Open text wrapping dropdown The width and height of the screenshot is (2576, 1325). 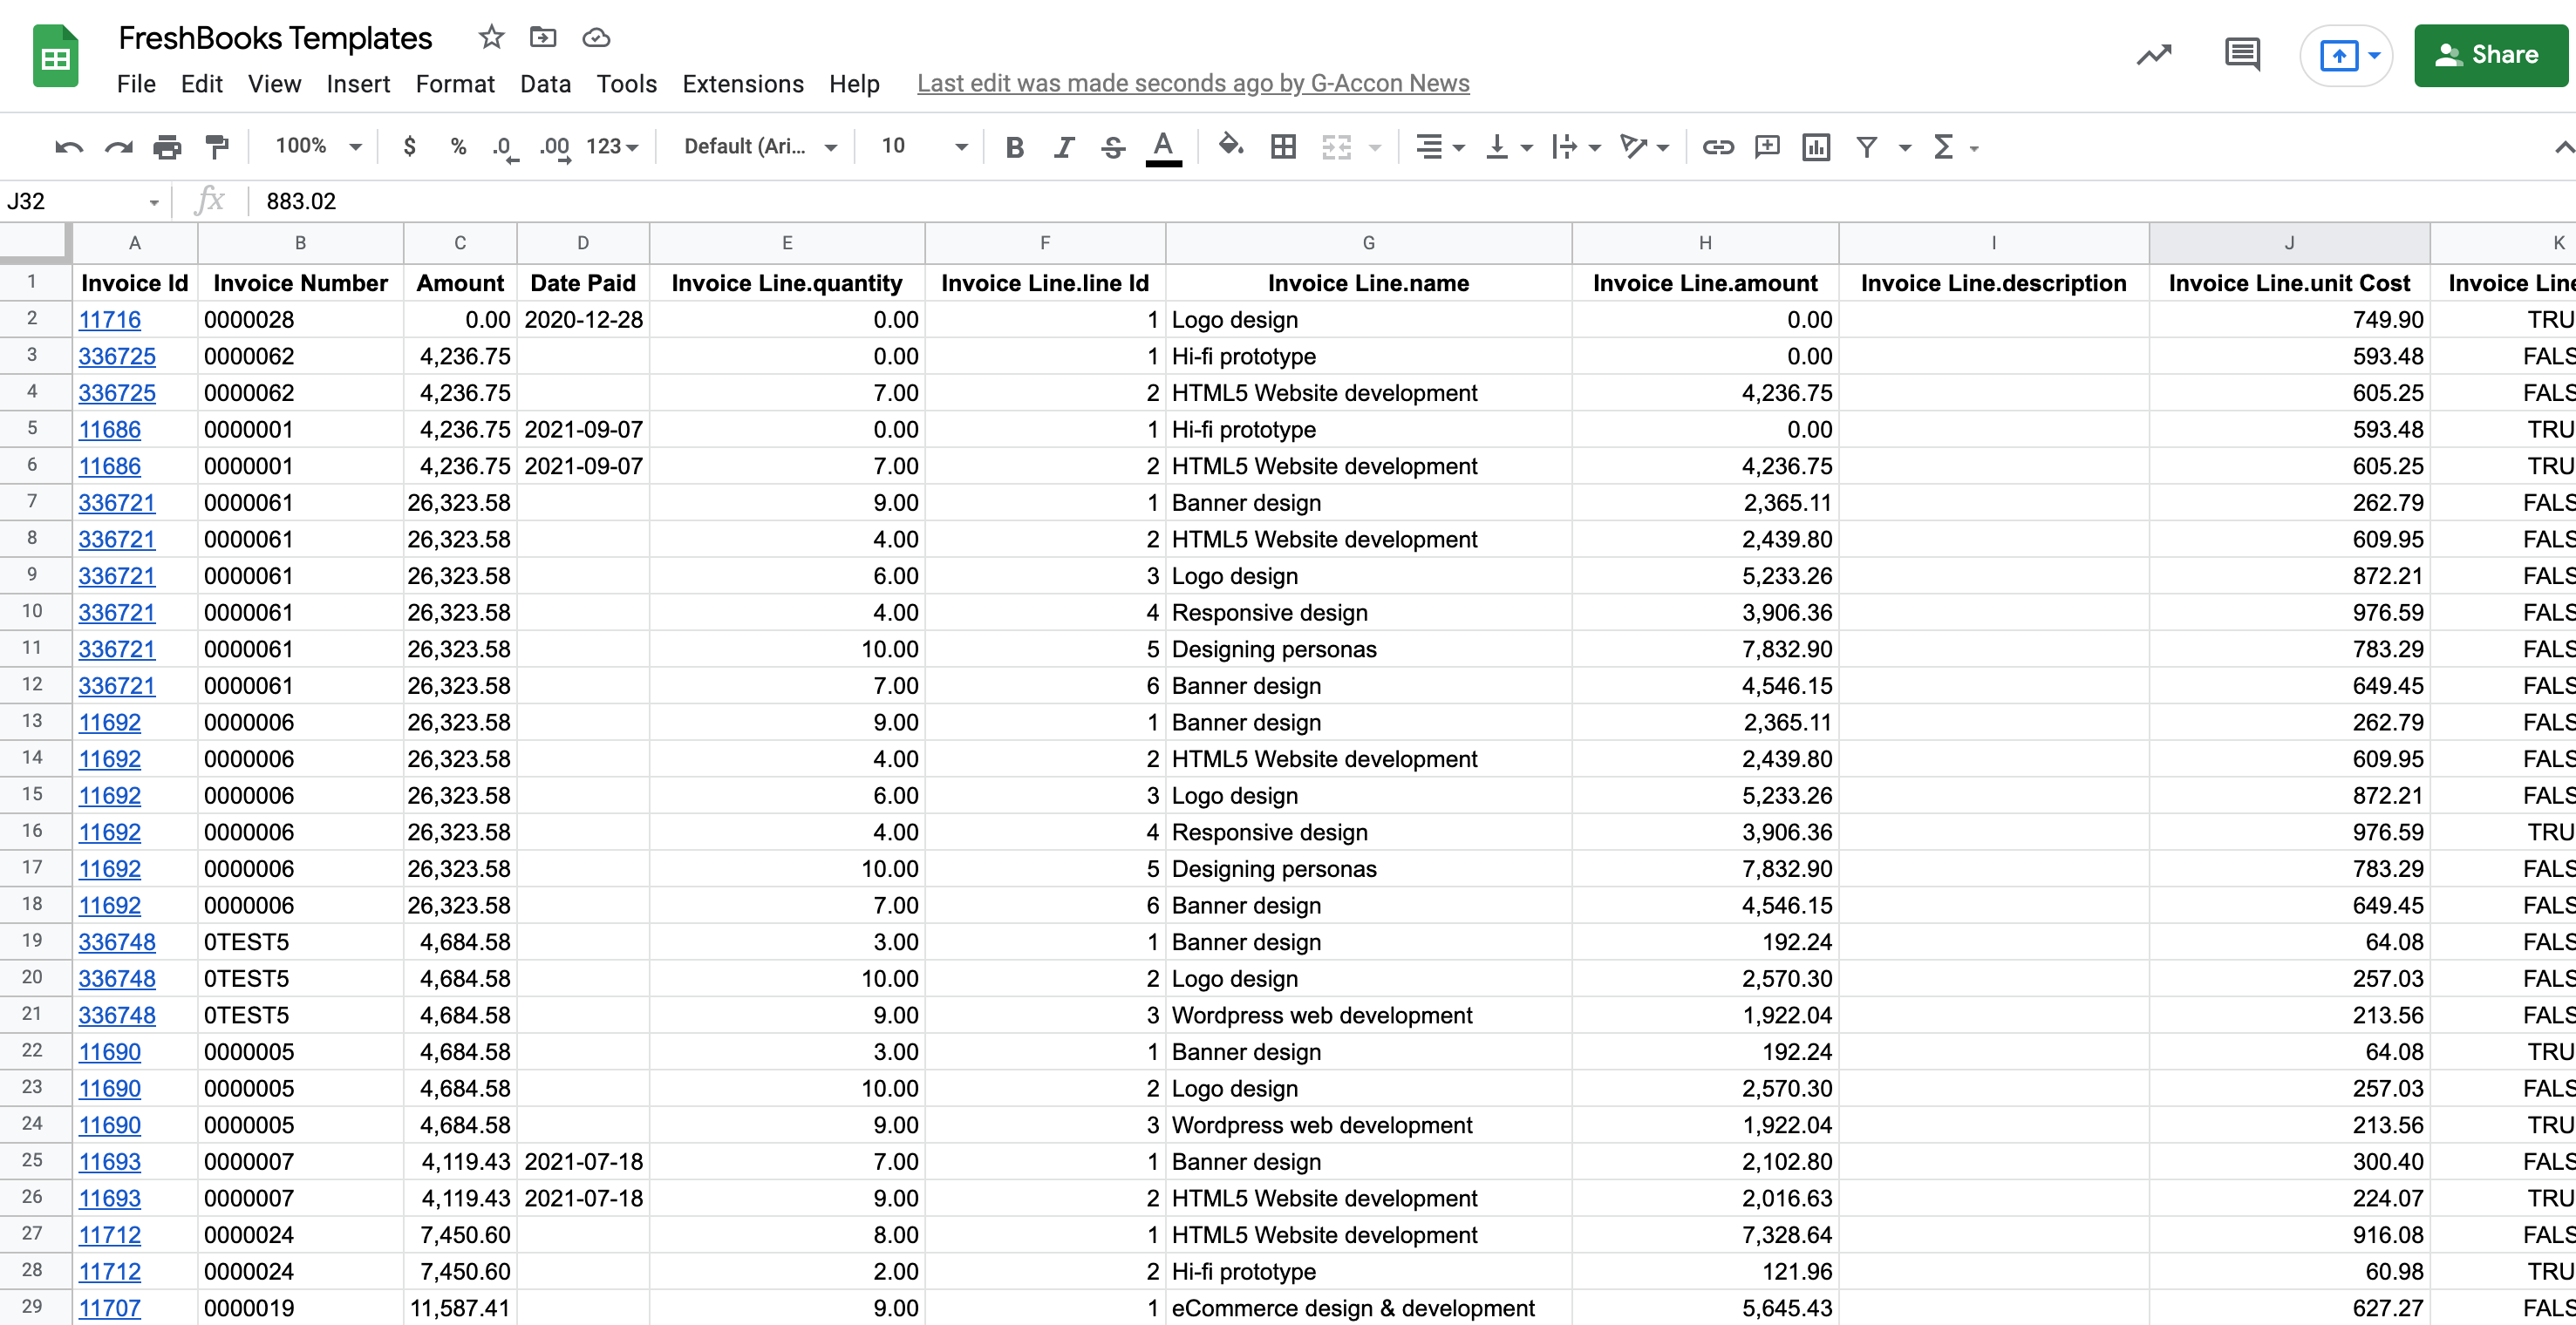point(1576,147)
